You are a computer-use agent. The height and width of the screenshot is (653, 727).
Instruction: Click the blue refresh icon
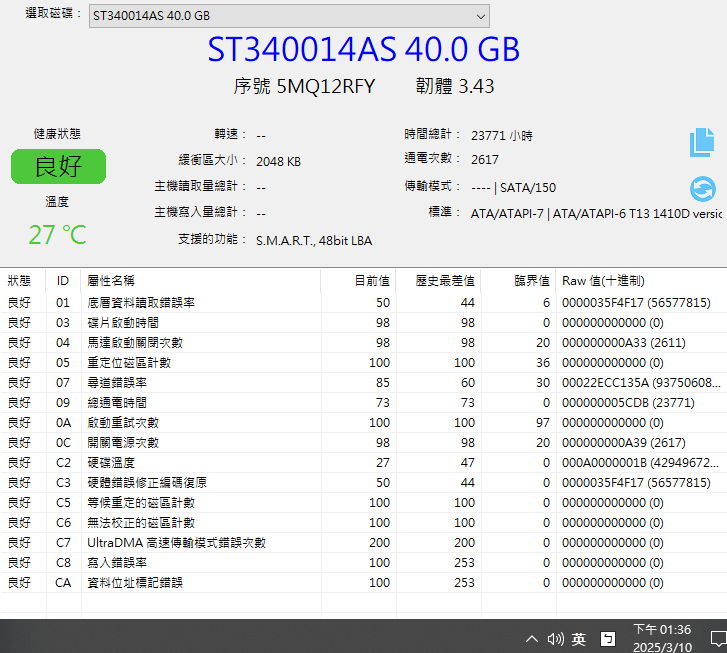coord(702,189)
